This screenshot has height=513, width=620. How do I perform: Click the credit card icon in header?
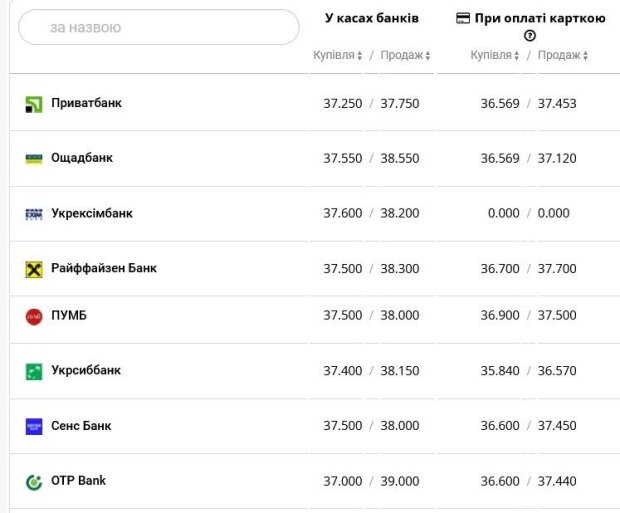[463, 18]
